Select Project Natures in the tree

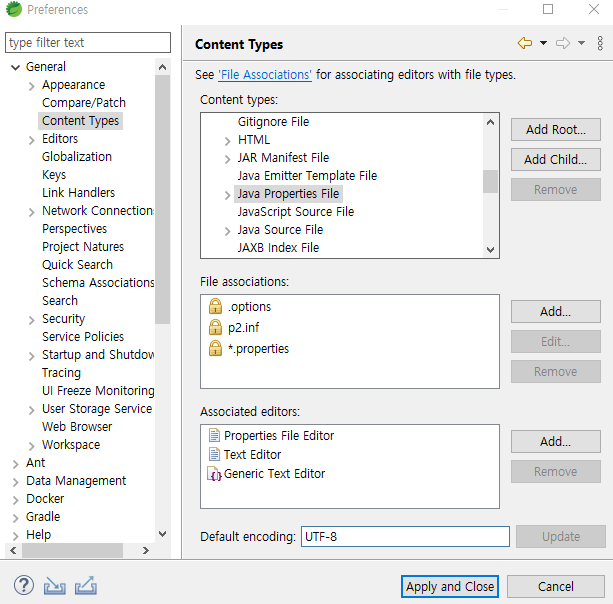(83, 247)
